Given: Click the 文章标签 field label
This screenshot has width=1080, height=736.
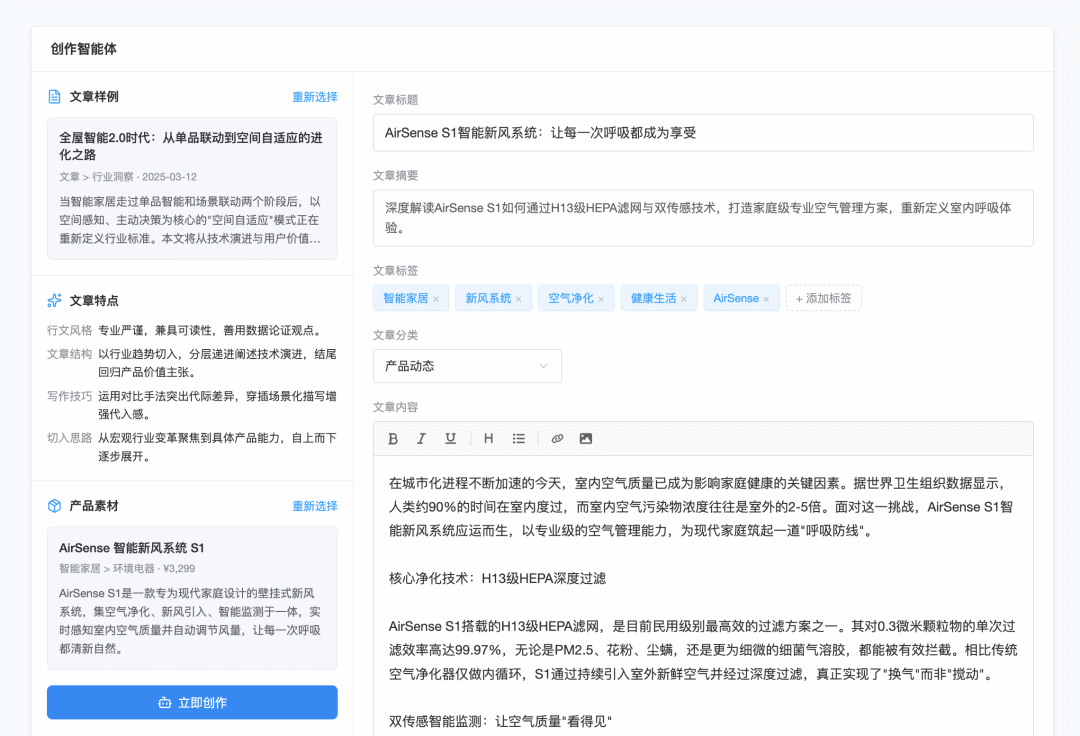Looking at the screenshot, I should point(395,271).
